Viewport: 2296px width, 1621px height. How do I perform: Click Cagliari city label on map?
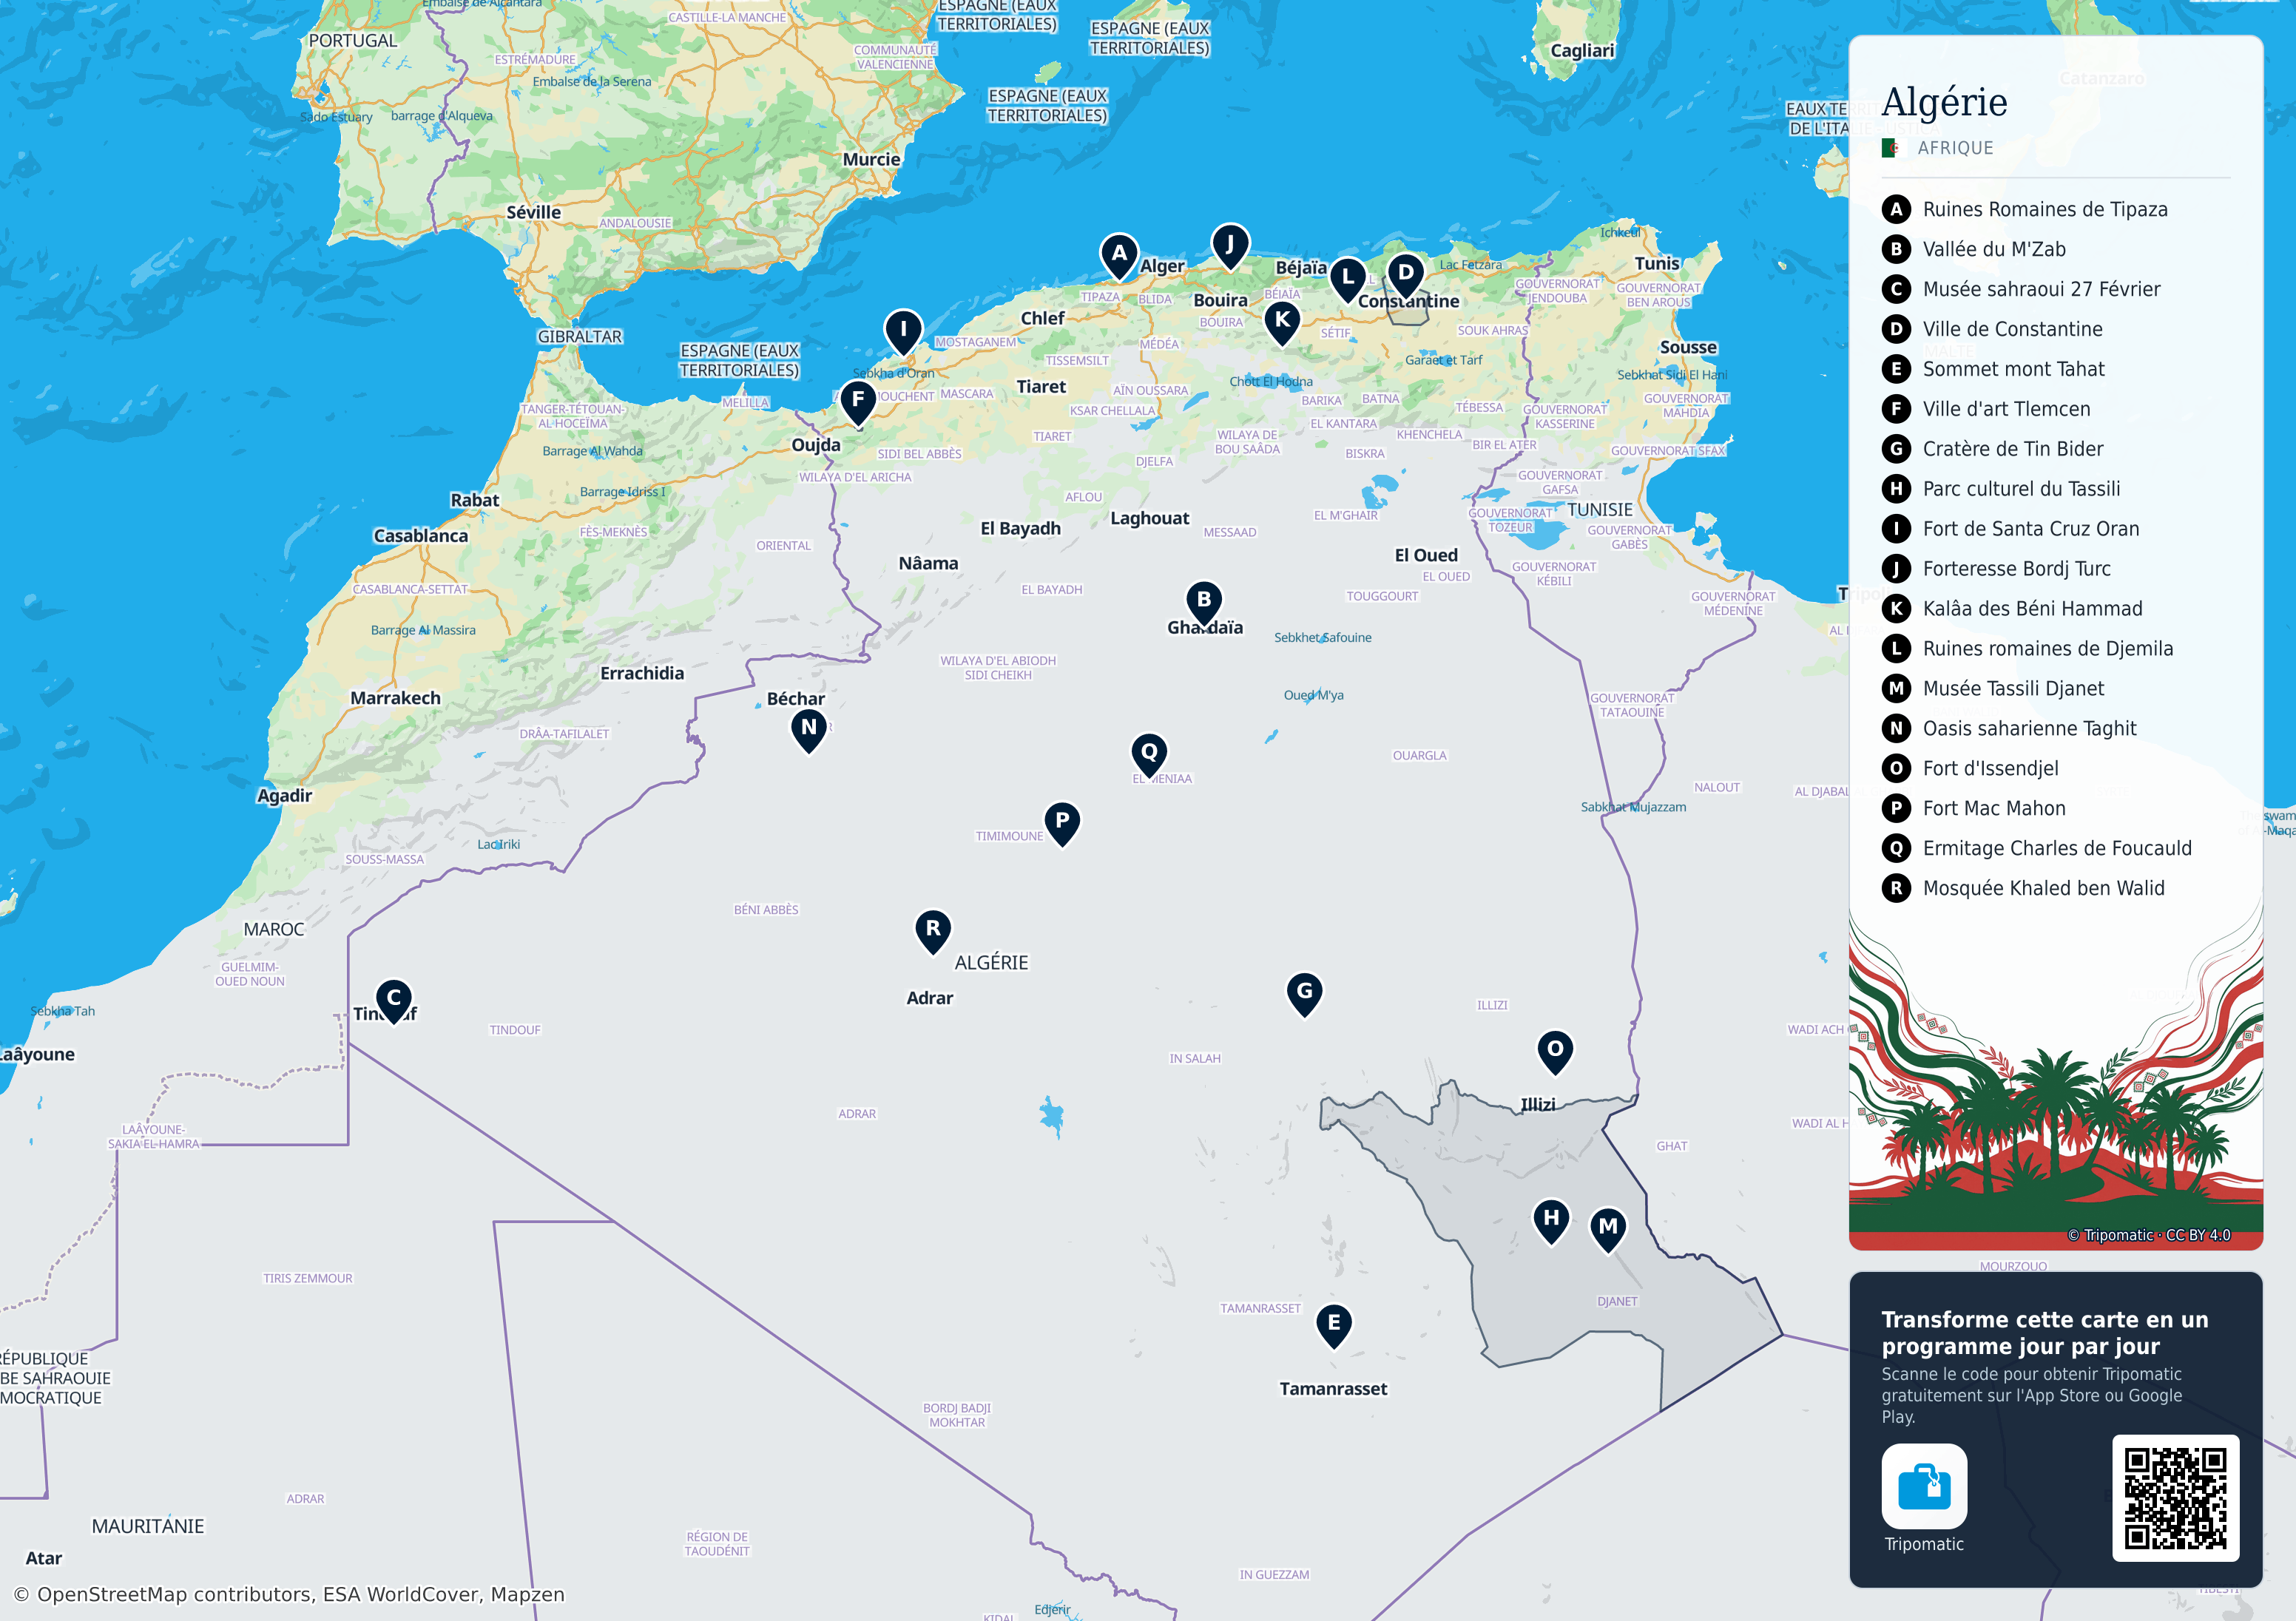pyautogui.click(x=1582, y=51)
